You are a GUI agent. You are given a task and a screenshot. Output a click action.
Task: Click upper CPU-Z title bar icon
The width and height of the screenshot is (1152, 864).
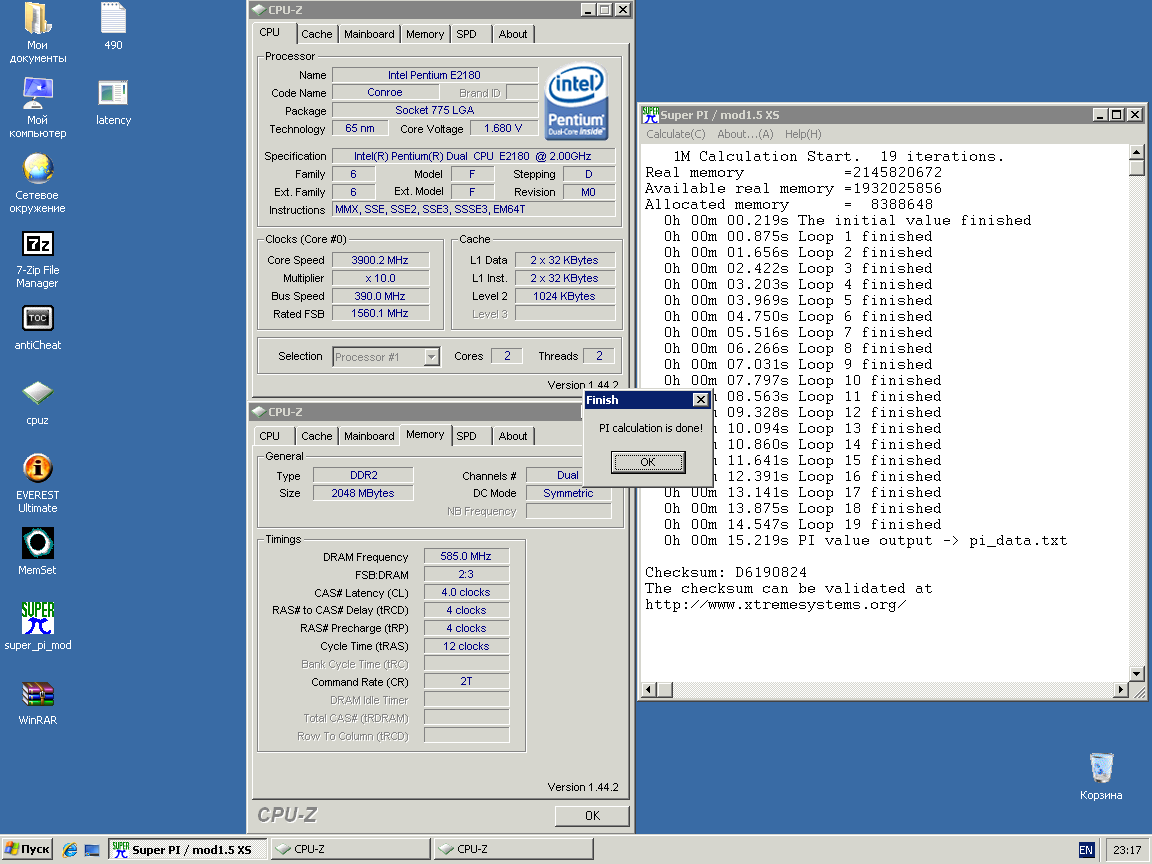click(259, 10)
